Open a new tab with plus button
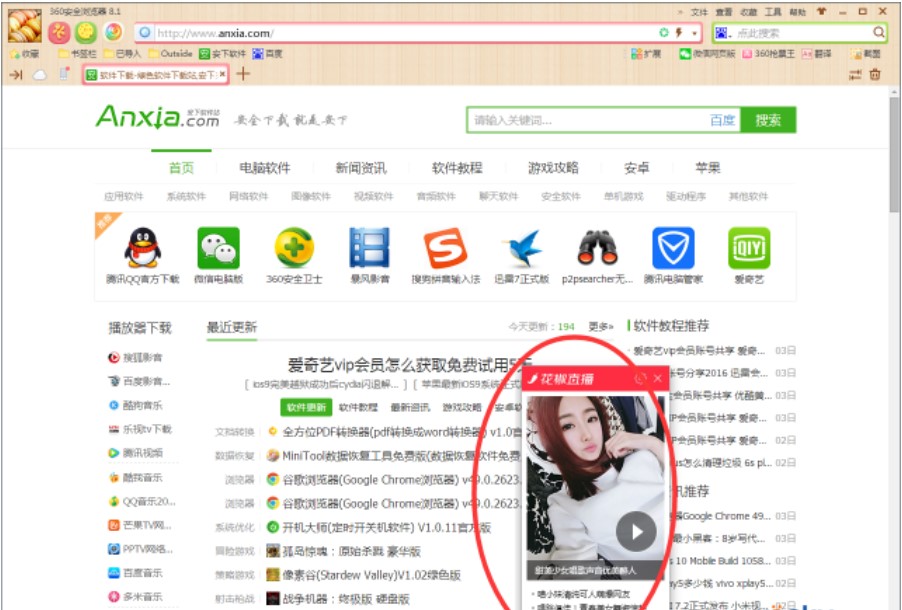Image resolution: width=902 pixels, height=610 pixels. (x=243, y=74)
